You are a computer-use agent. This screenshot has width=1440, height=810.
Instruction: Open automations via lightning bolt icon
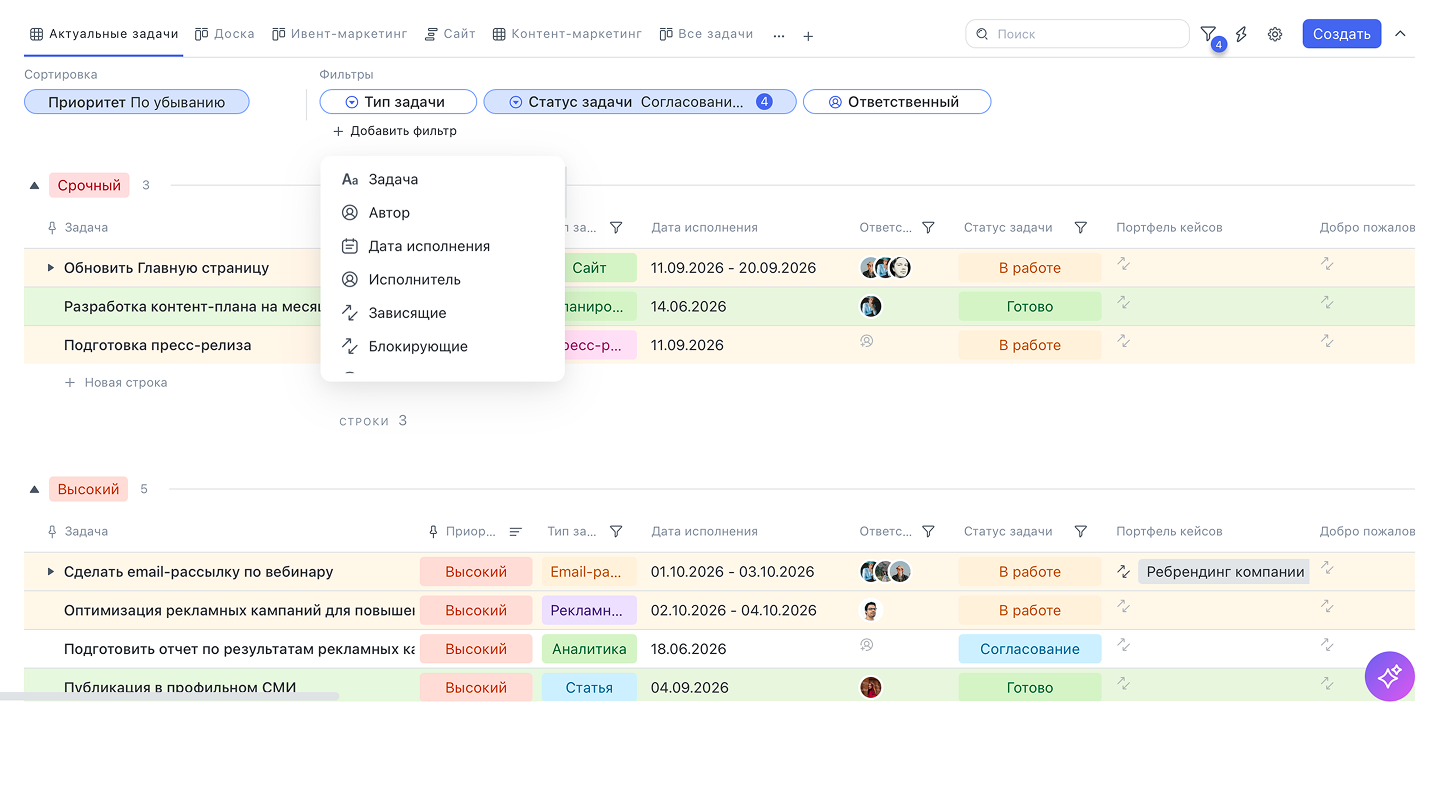[x=1241, y=34]
